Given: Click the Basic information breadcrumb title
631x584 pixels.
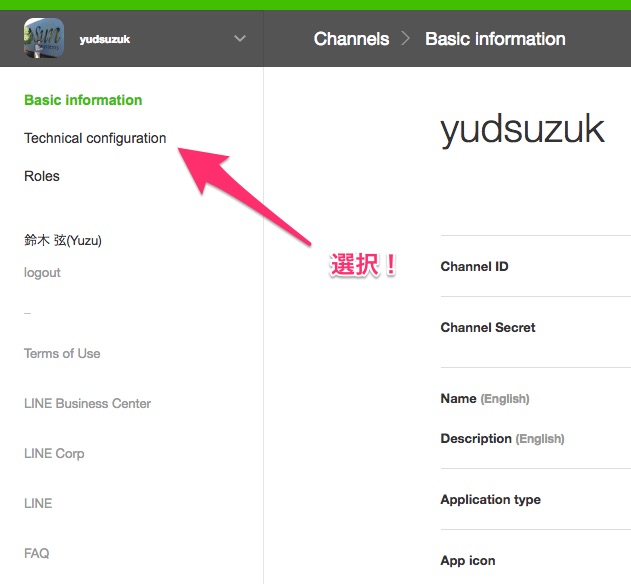Looking at the screenshot, I should [x=495, y=39].
